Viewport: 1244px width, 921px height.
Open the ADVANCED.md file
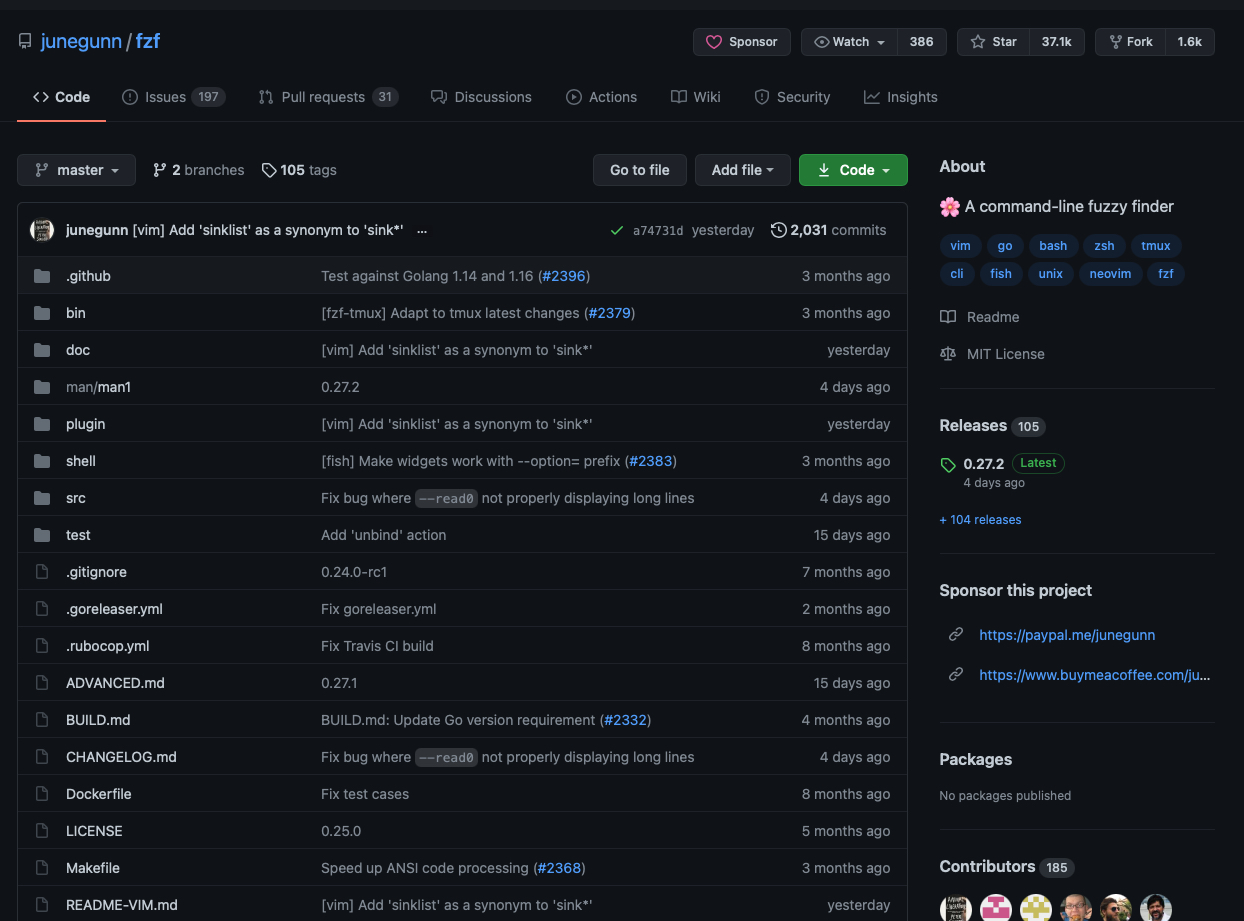115,683
